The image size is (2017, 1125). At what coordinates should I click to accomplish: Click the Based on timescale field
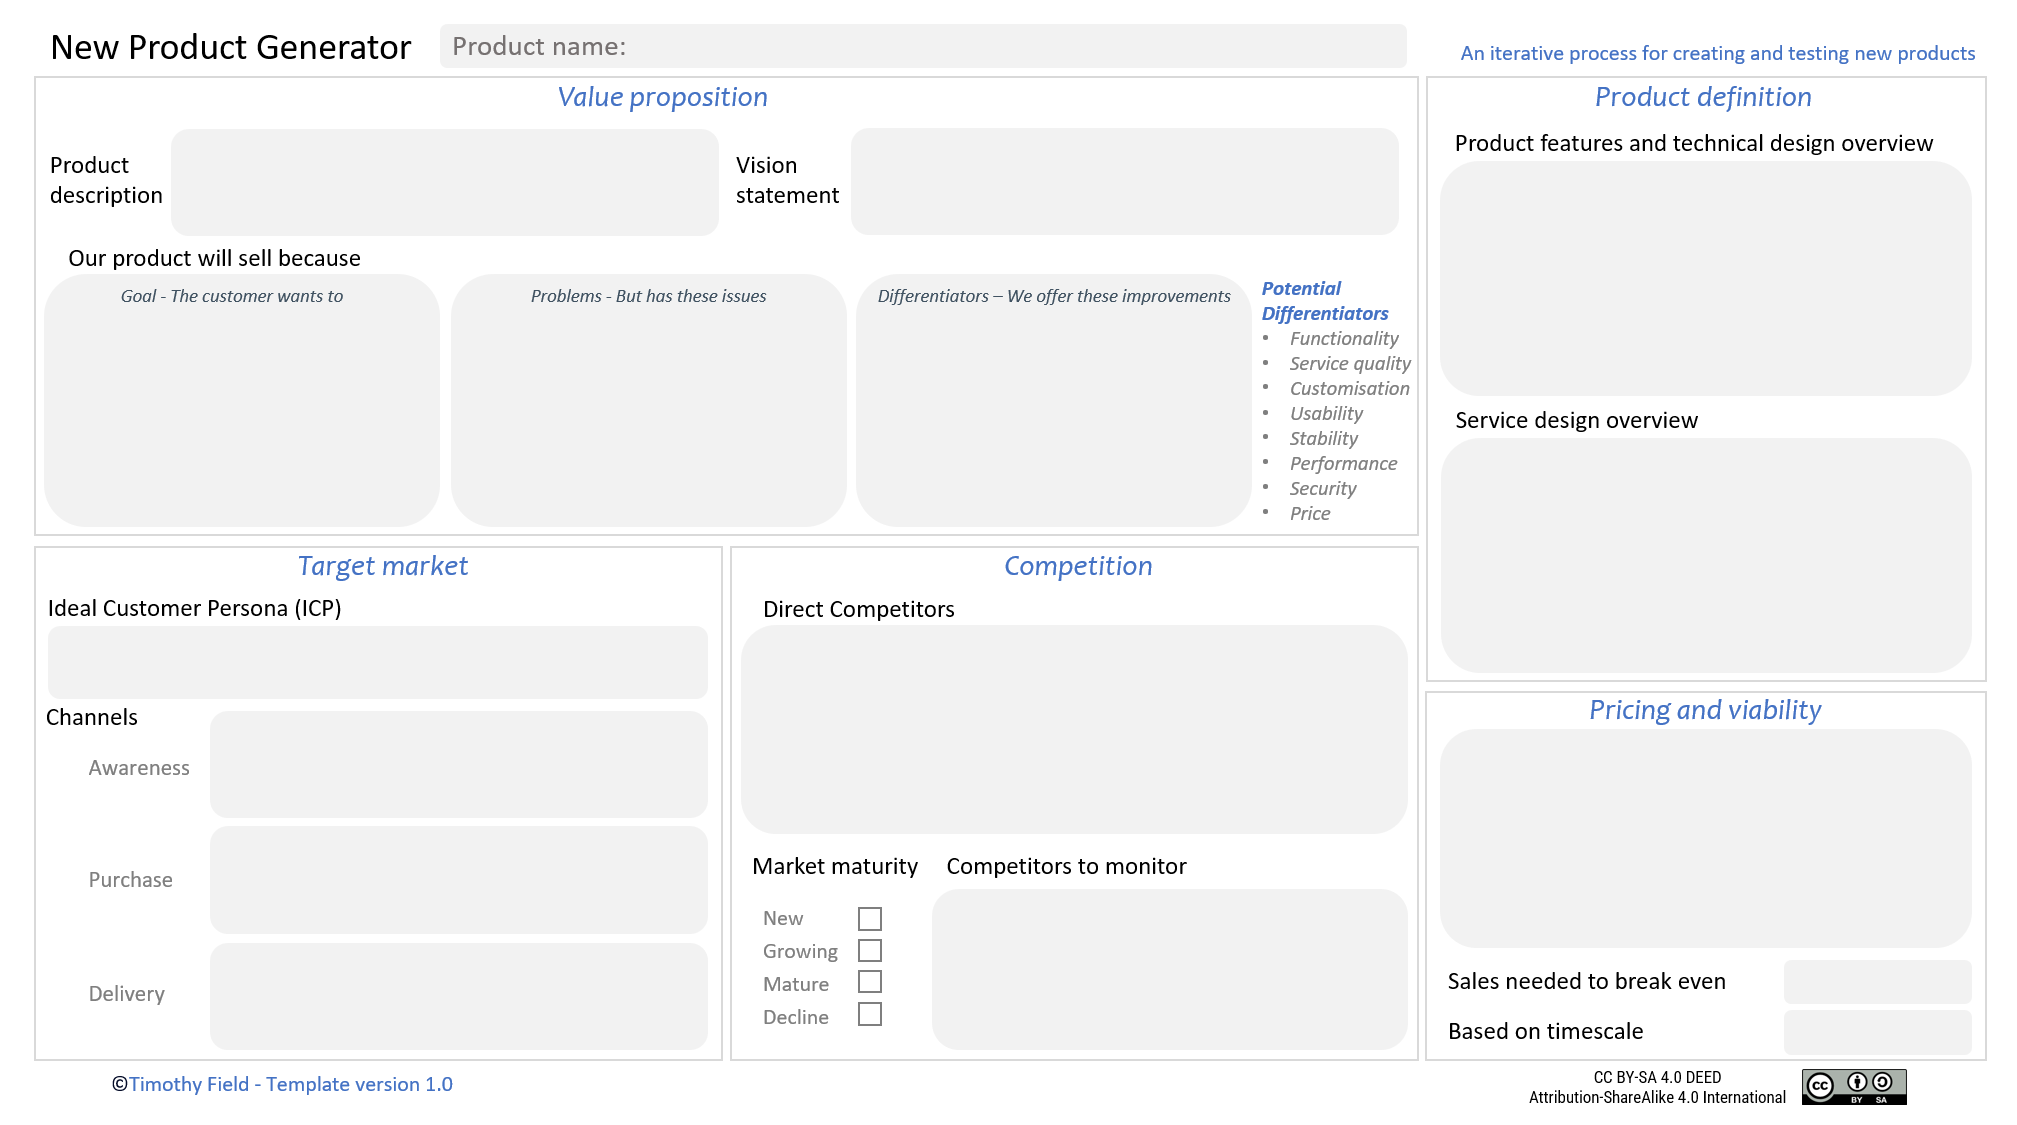point(1877,1031)
